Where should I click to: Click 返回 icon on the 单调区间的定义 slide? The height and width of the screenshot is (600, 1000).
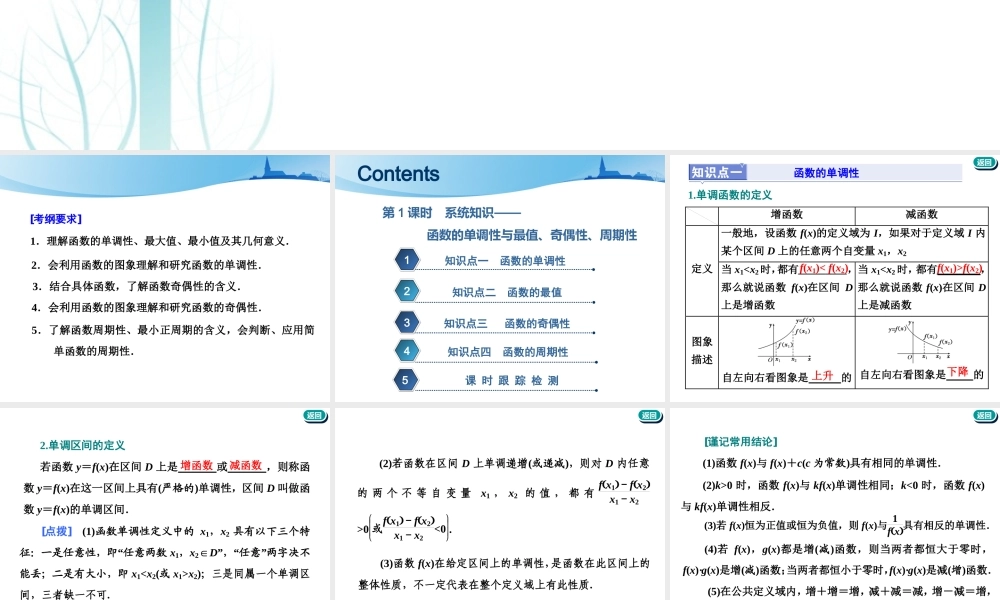tap(313, 416)
